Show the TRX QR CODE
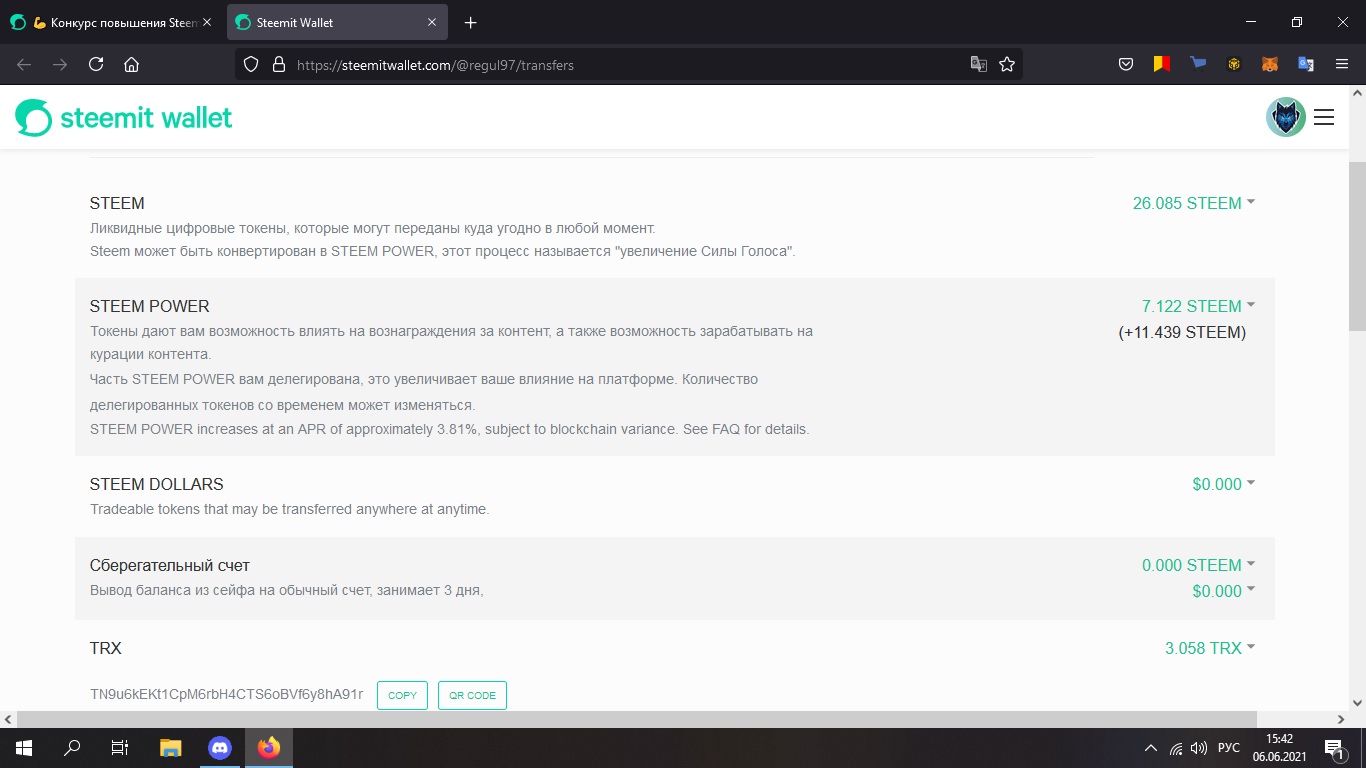 pyautogui.click(x=472, y=695)
